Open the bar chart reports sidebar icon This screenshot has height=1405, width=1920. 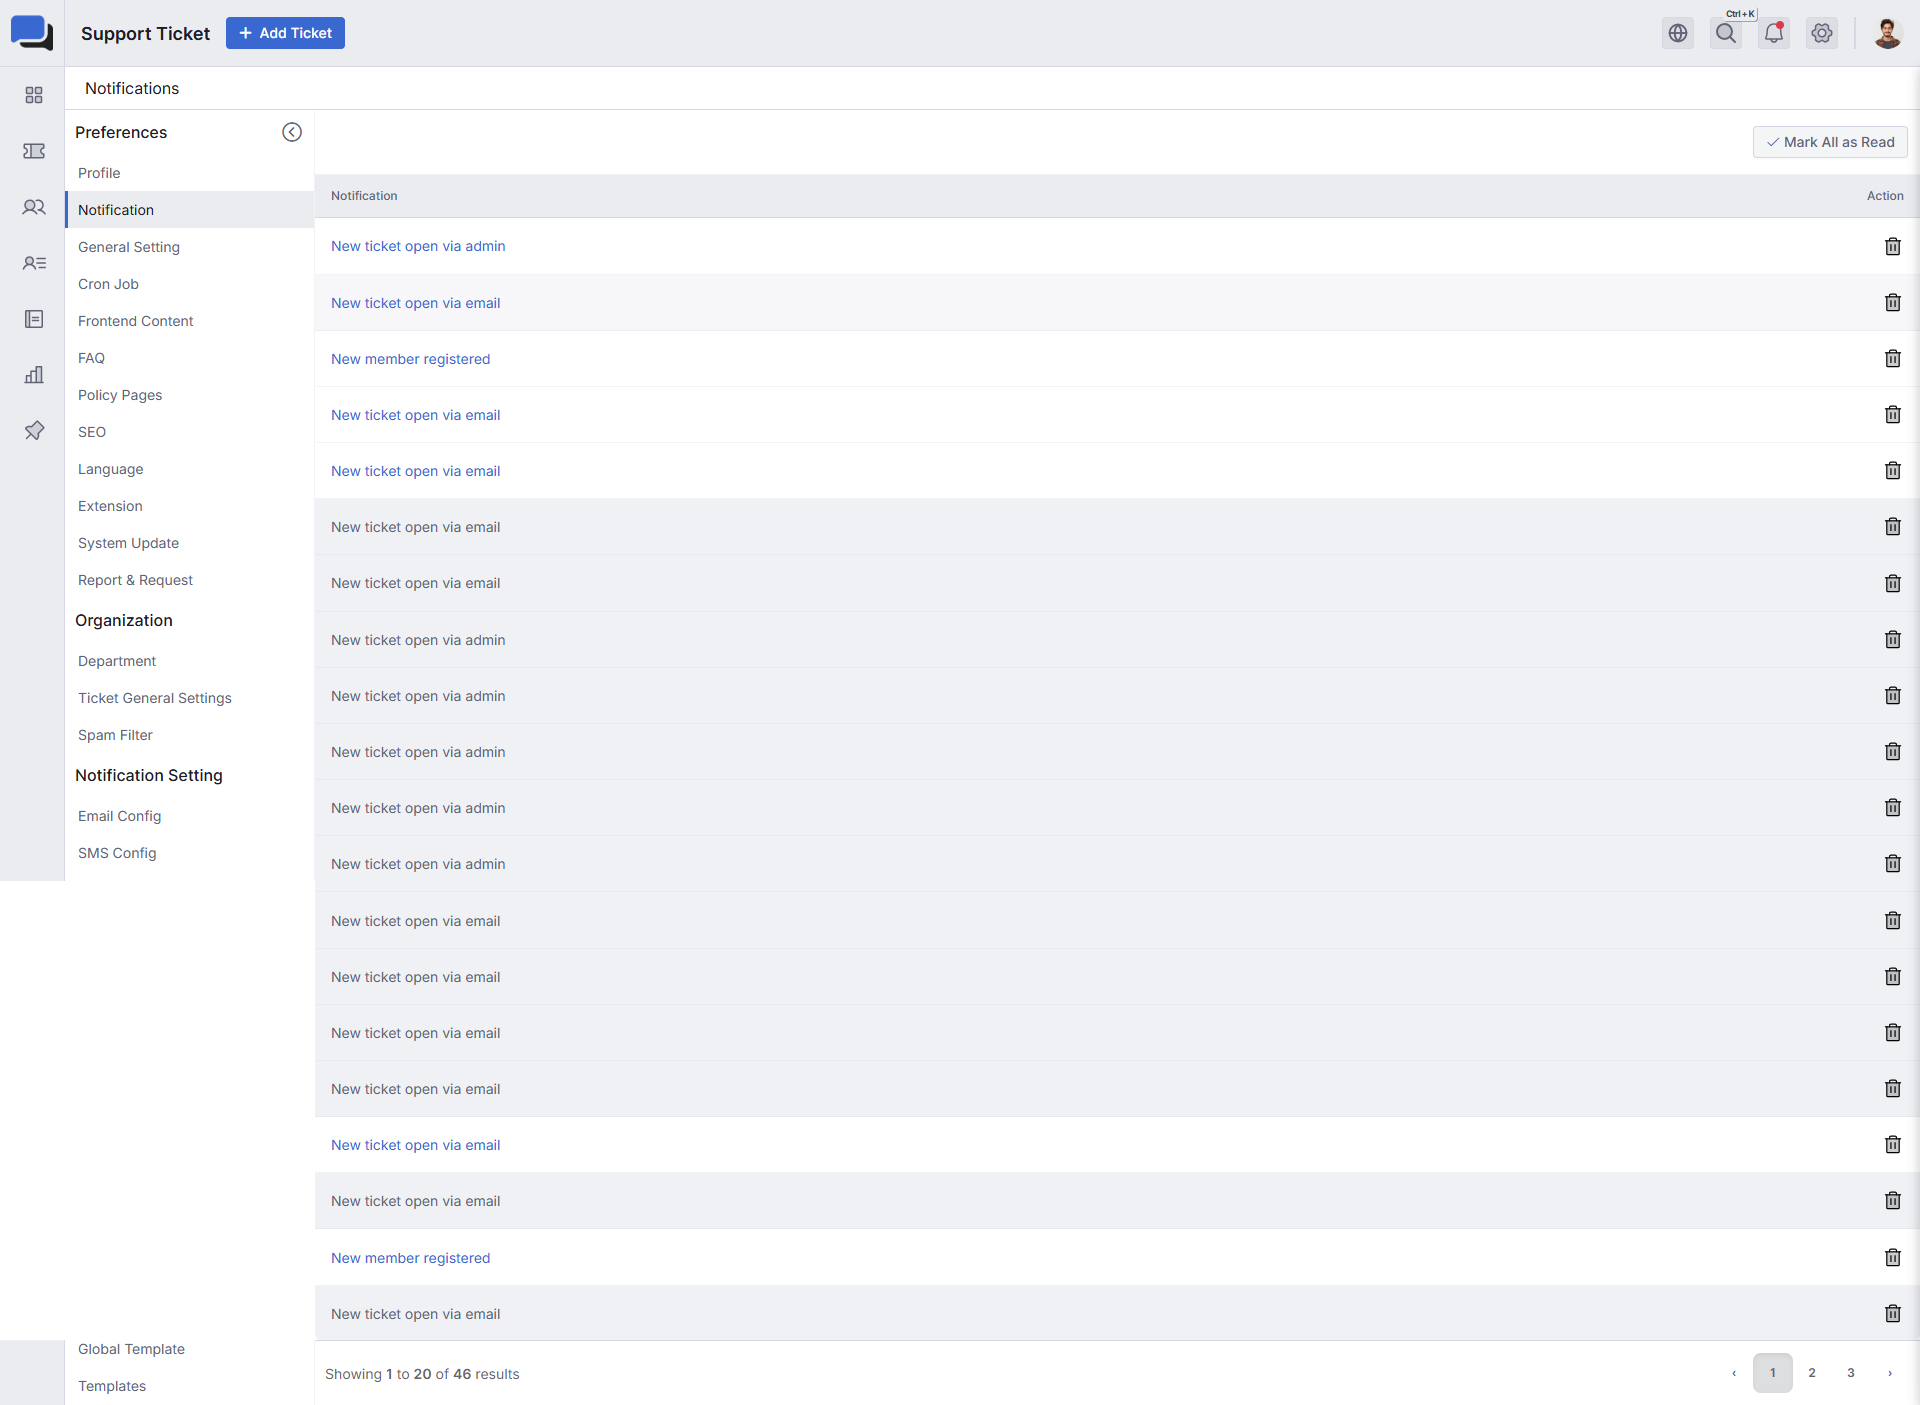pos(34,375)
